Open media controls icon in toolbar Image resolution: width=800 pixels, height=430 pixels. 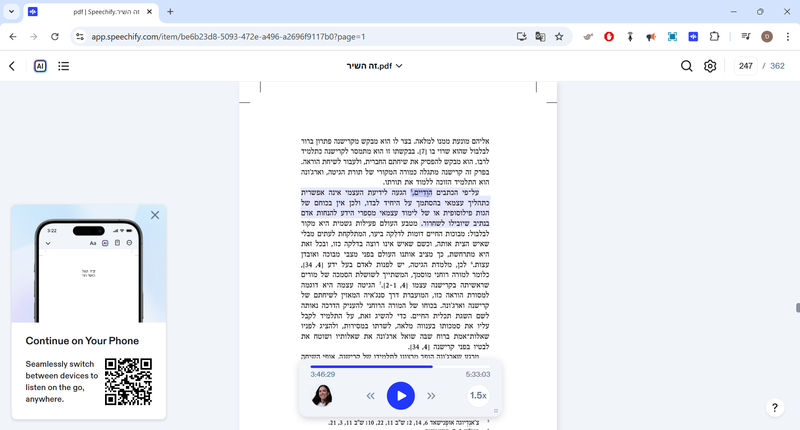(745, 37)
